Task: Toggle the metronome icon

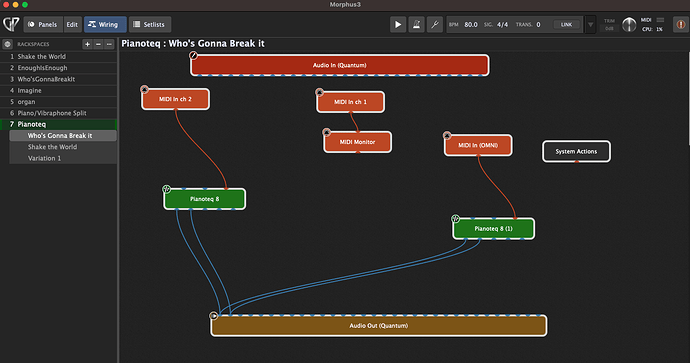Action: (x=416, y=25)
